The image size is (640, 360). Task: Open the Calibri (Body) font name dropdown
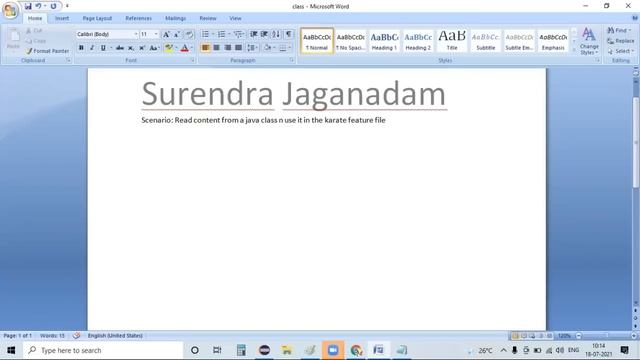point(136,34)
